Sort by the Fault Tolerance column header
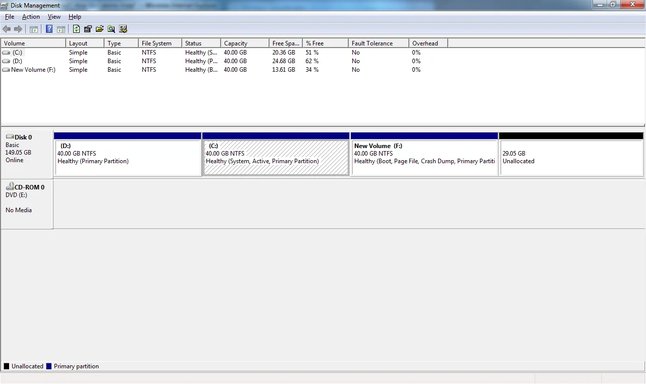The height and width of the screenshot is (384, 646). [x=378, y=43]
